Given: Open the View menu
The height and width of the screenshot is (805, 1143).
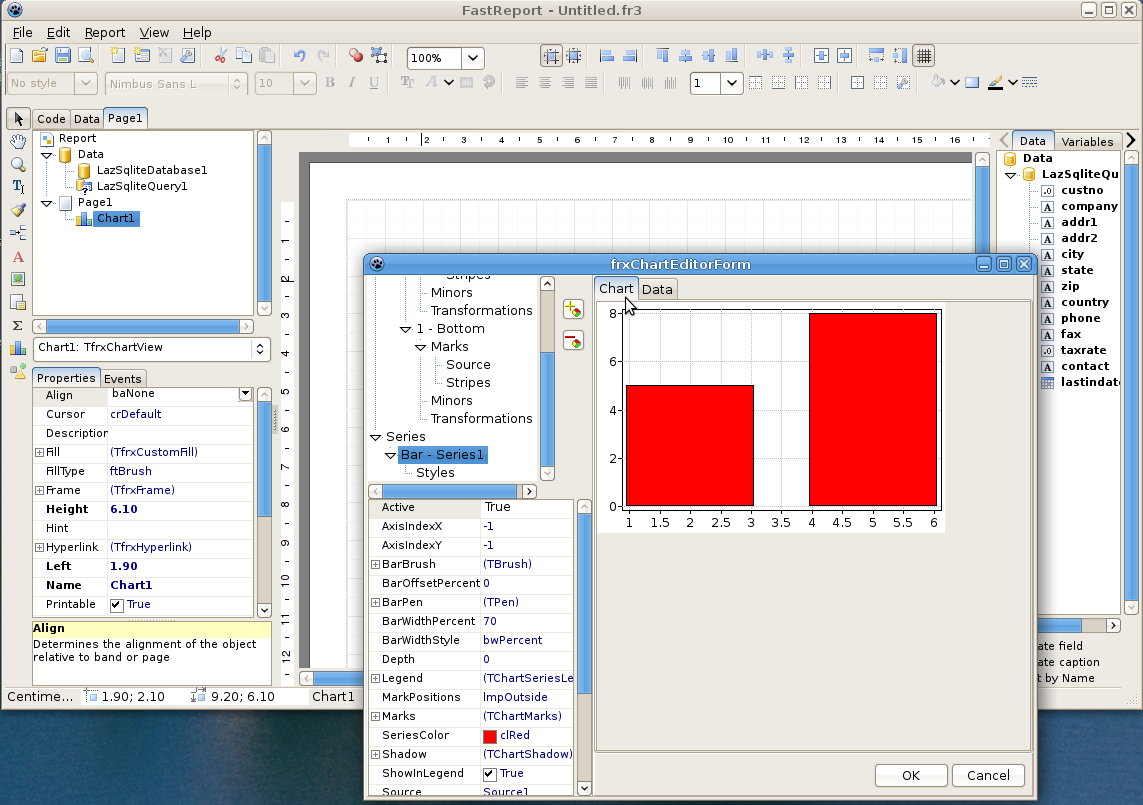Looking at the screenshot, I should point(154,33).
